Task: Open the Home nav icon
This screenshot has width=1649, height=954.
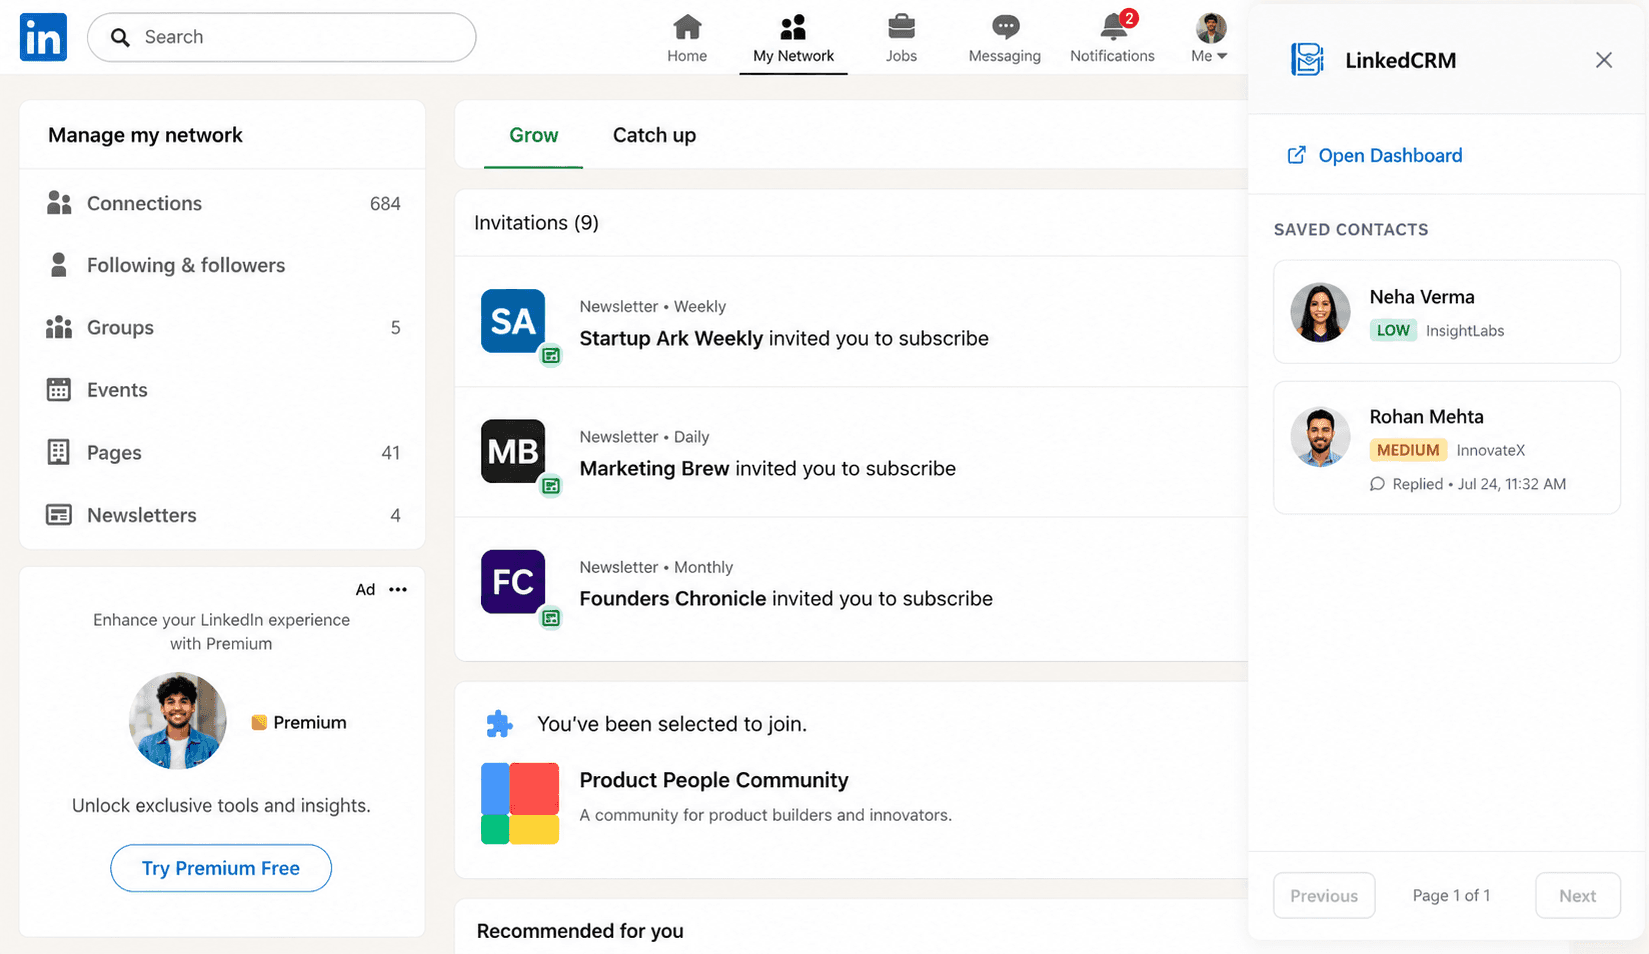Action: [x=687, y=27]
